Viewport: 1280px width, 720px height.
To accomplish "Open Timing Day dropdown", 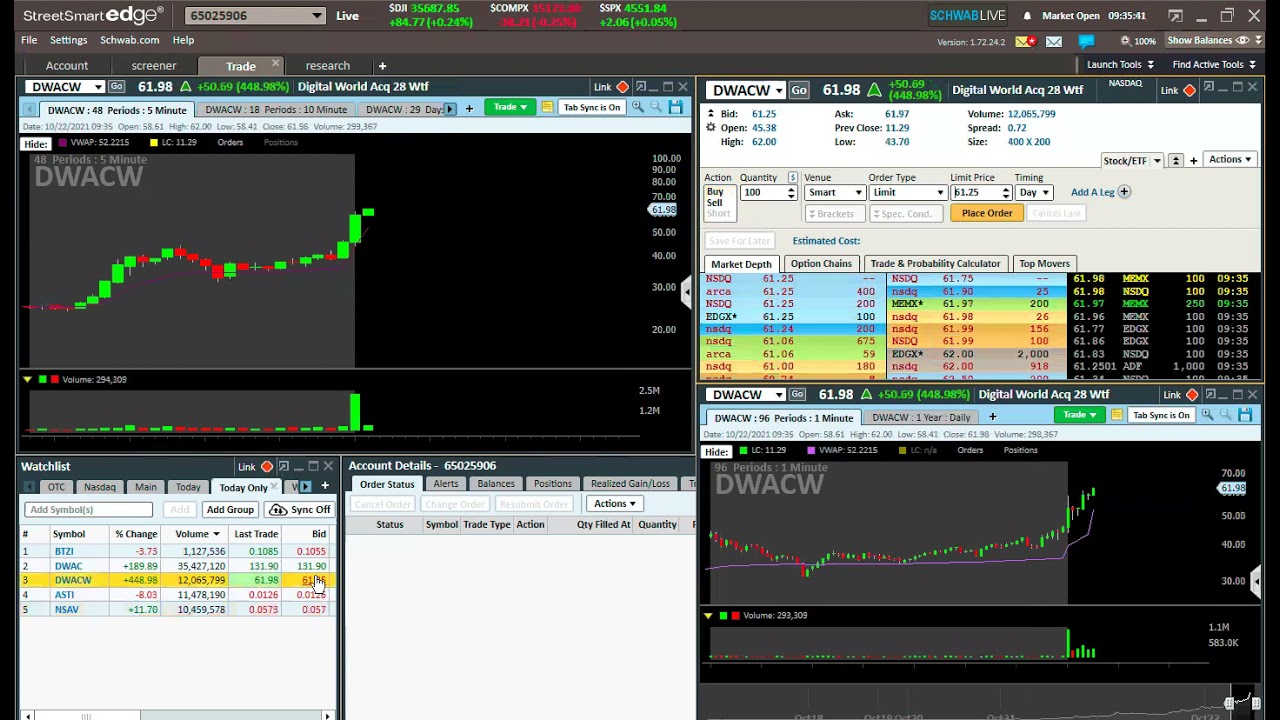I will coord(1033,192).
